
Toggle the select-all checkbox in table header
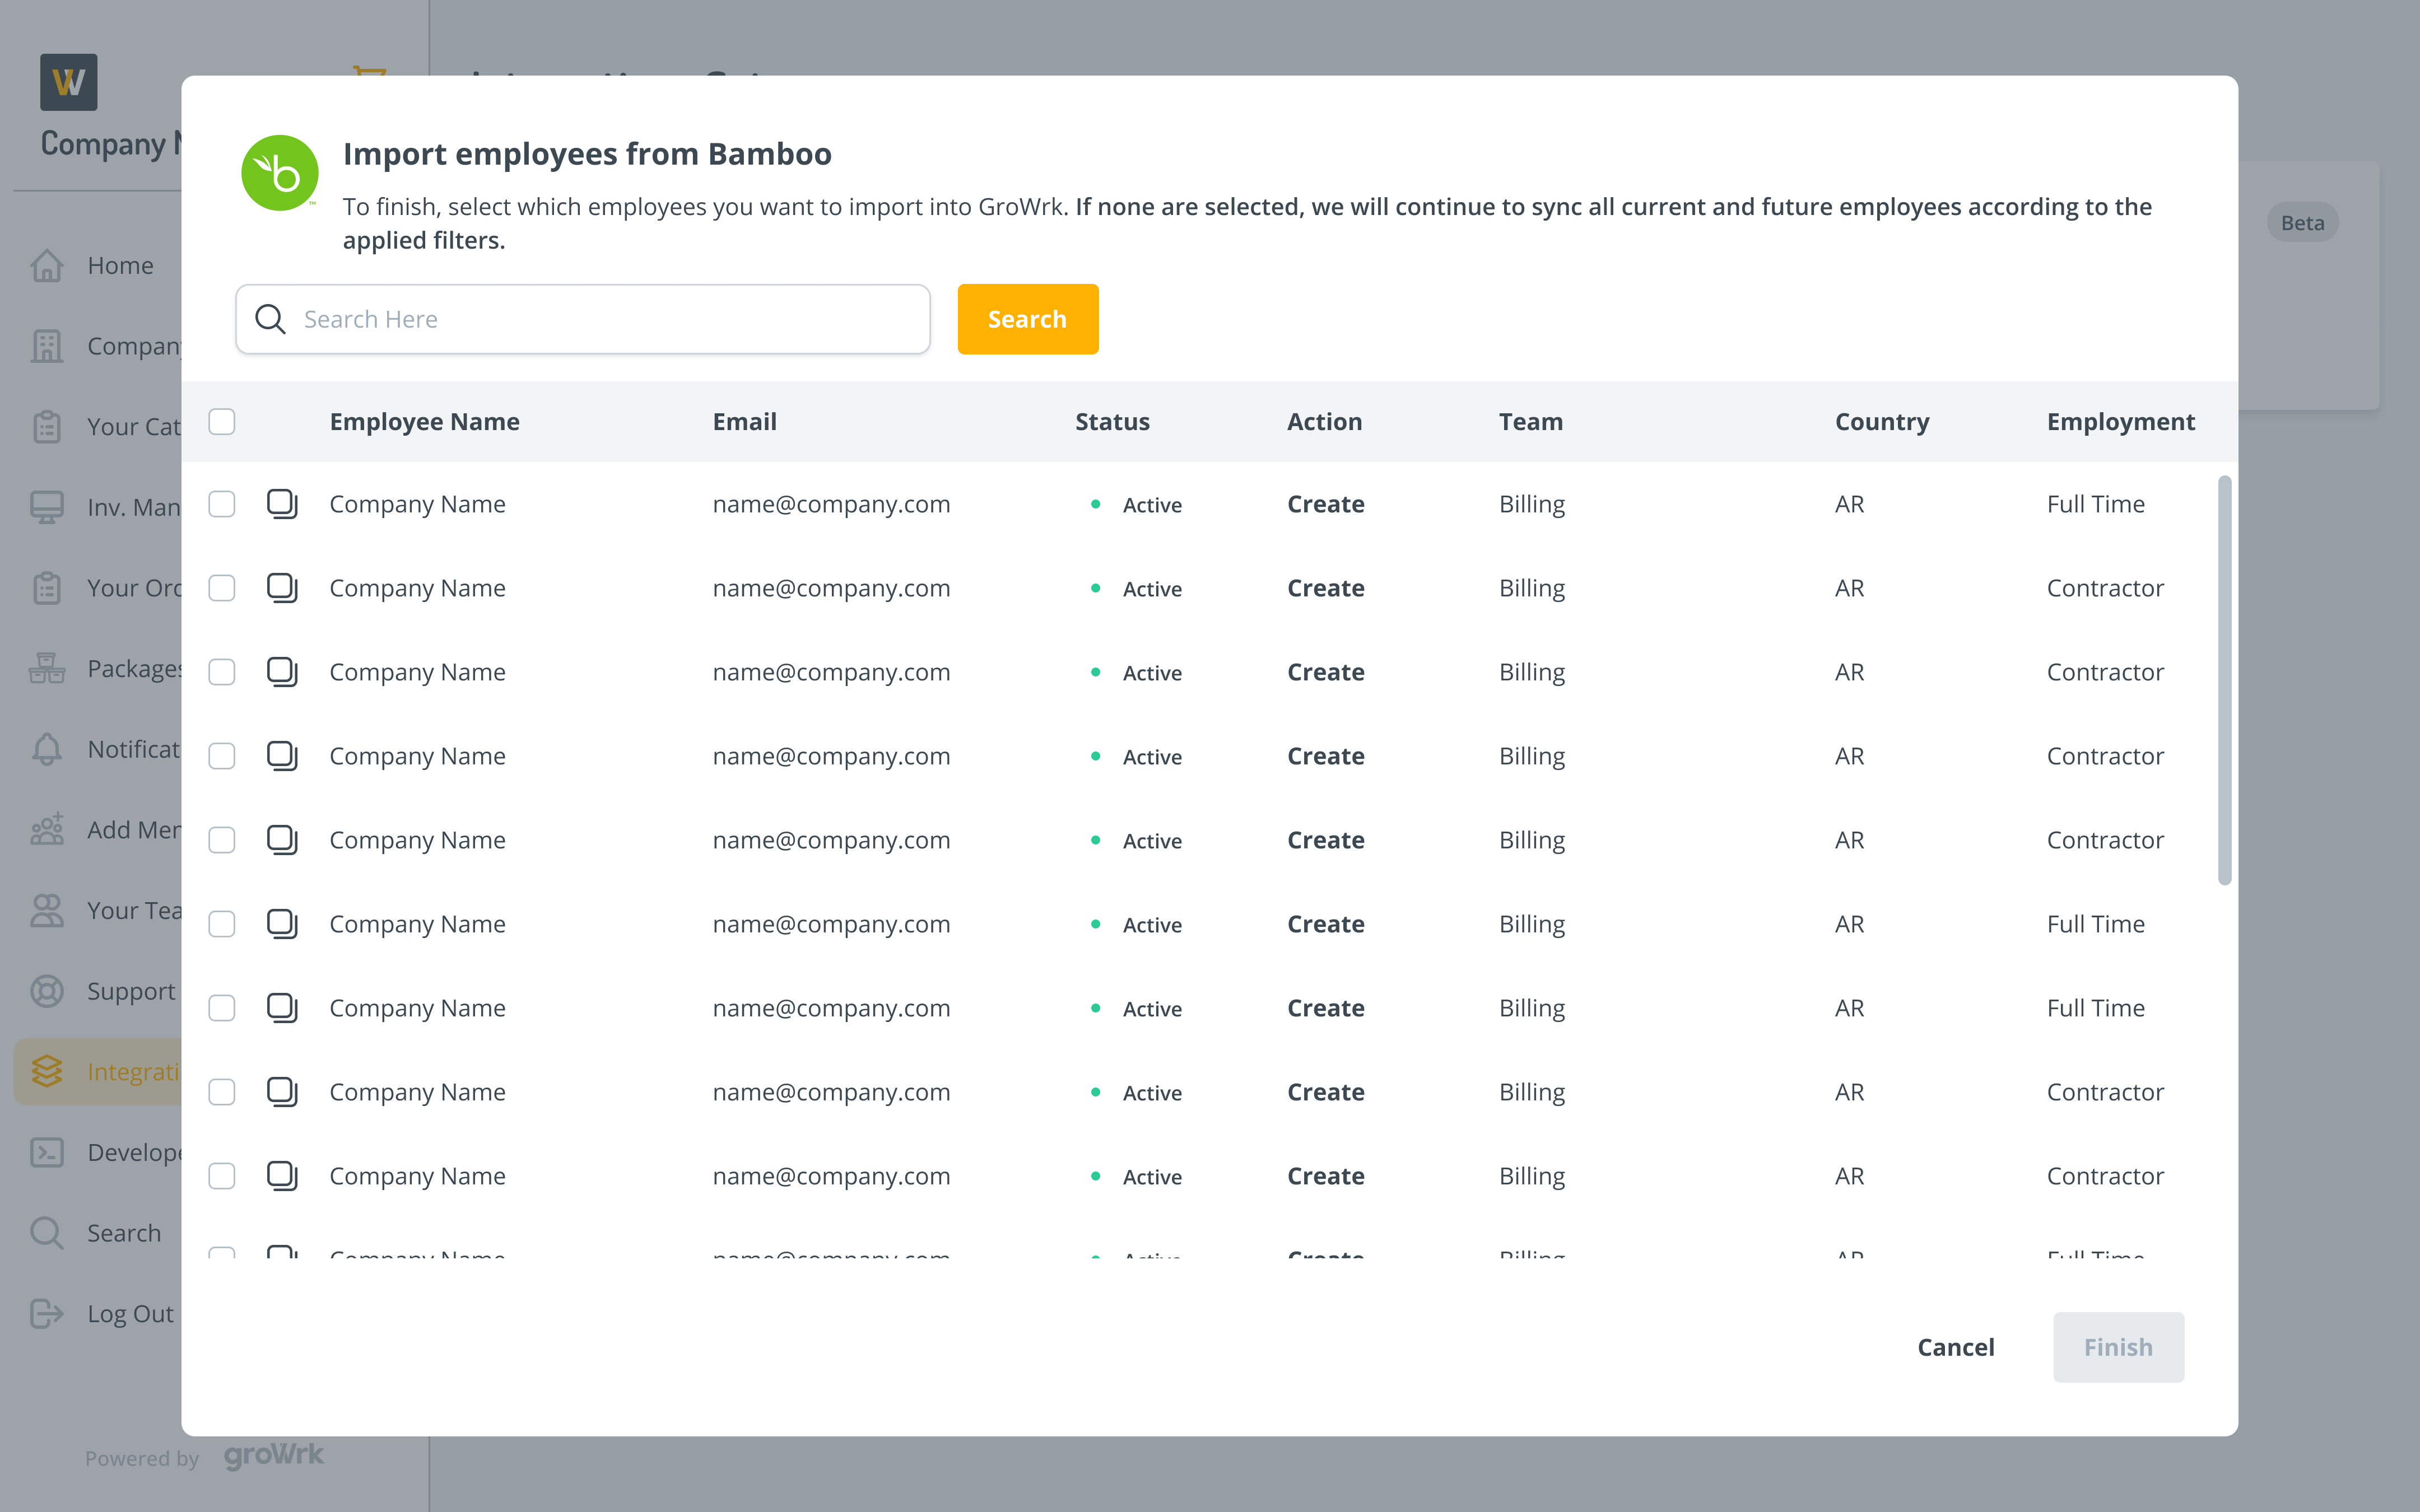pyautogui.click(x=222, y=422)
